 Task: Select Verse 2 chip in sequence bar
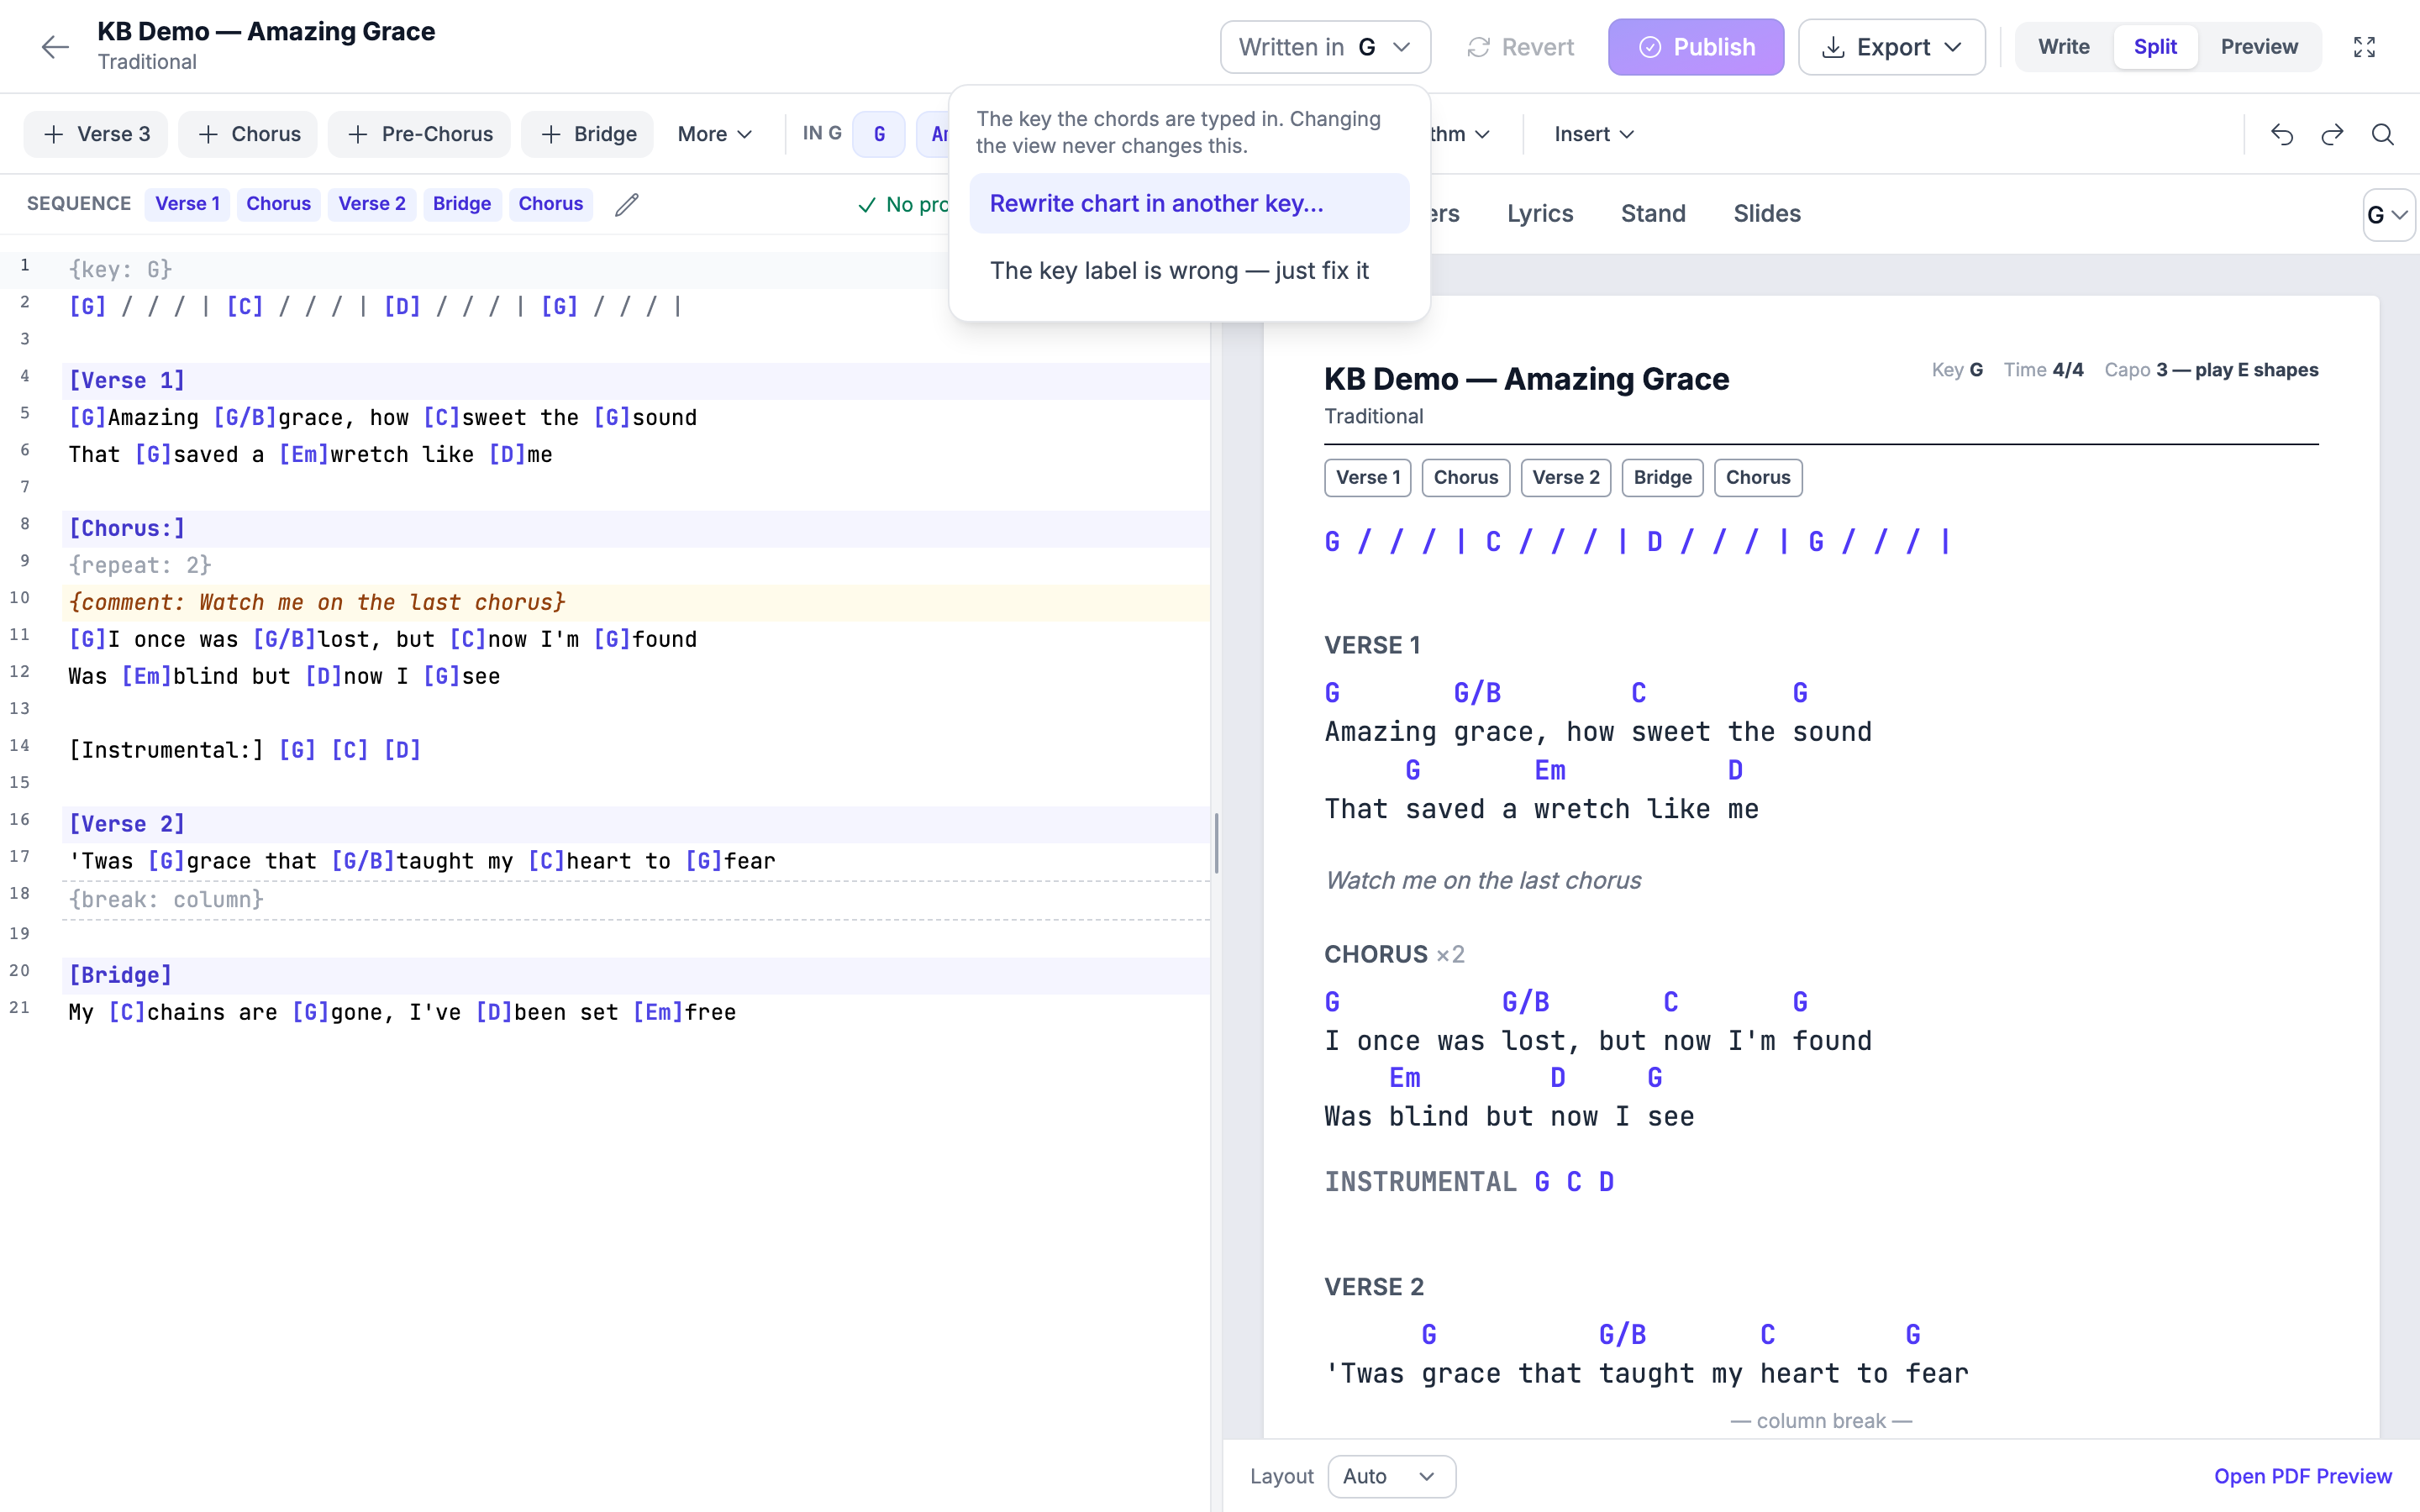(x=371, y=204)
